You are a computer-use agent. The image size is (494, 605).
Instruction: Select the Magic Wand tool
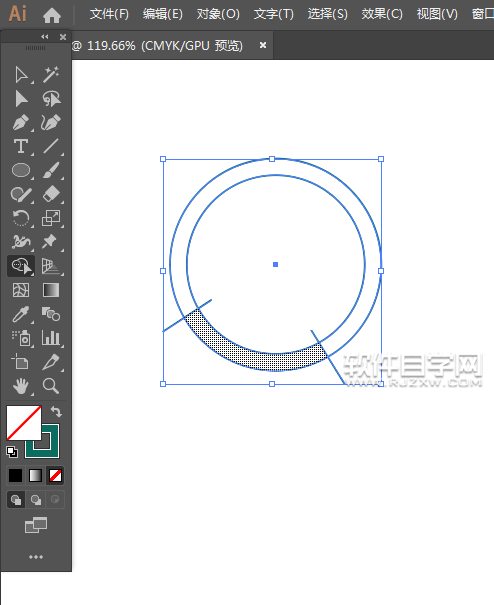51,74
